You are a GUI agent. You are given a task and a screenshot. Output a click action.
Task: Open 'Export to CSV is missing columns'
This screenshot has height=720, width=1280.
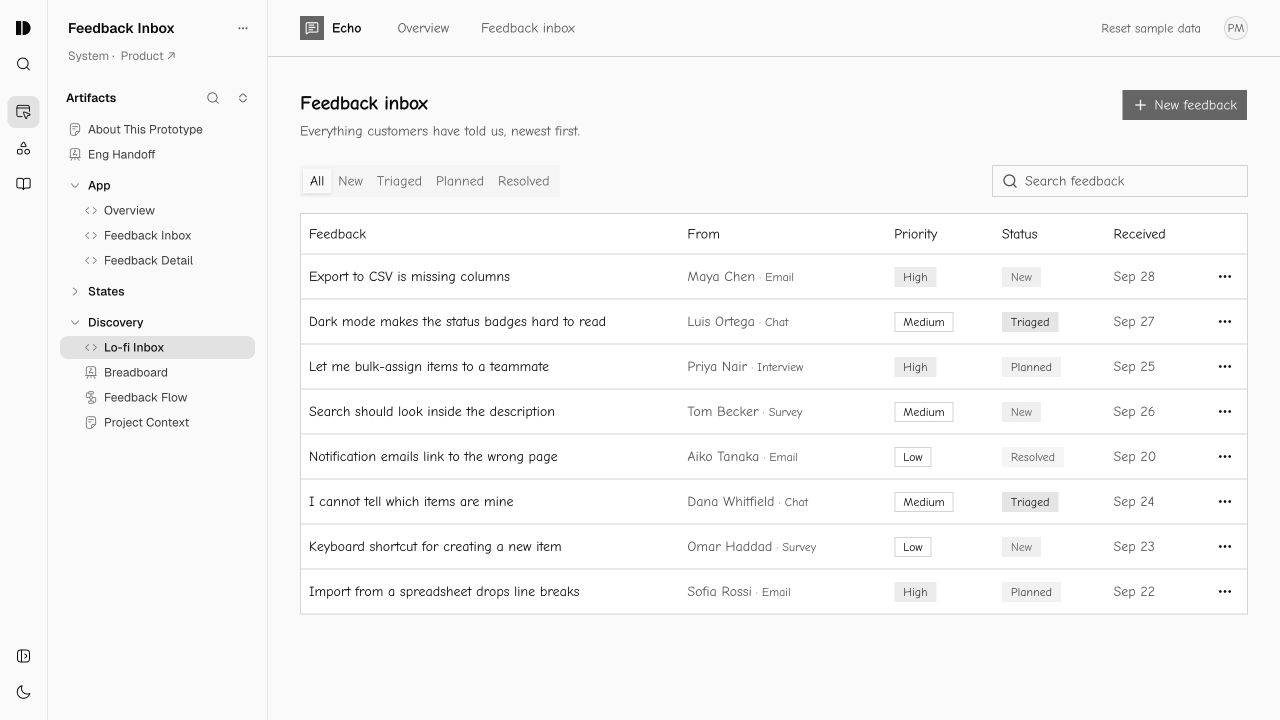pyautogui.click(x=409, y=277)
